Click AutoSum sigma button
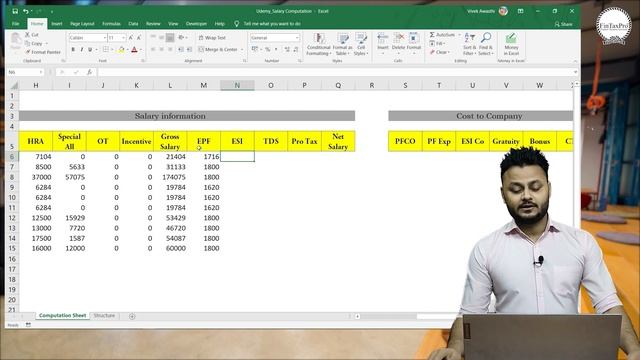Viewport: 640px width, 360px height. click(442, 35)
